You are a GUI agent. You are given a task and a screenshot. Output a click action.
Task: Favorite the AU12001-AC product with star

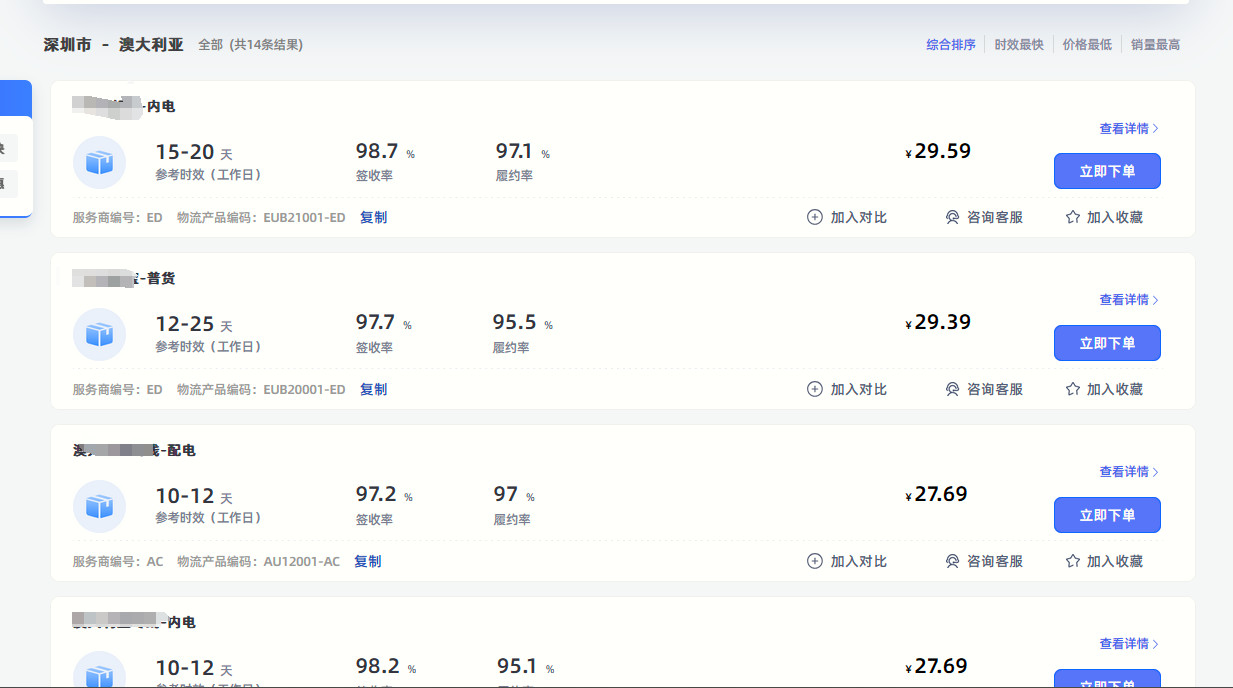pos(1104,561)
